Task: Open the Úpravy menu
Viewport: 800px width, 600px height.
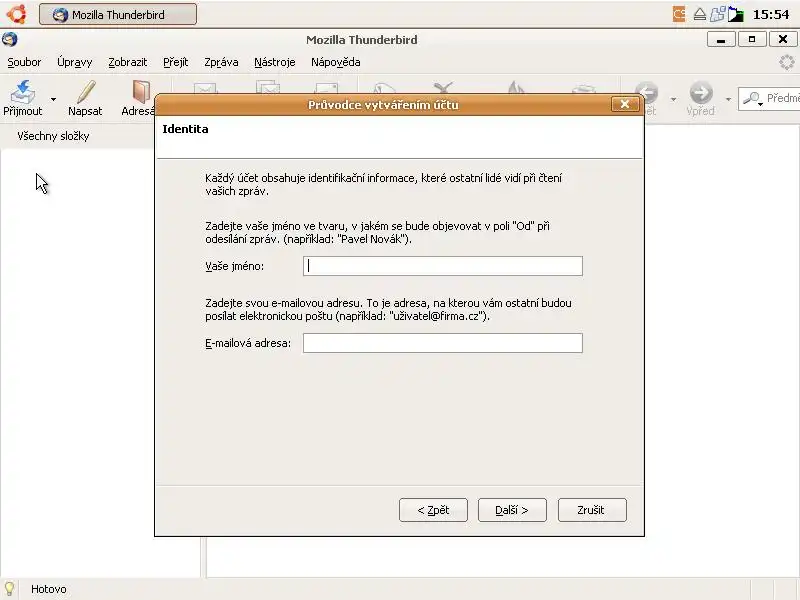Action: pos(74,62)
